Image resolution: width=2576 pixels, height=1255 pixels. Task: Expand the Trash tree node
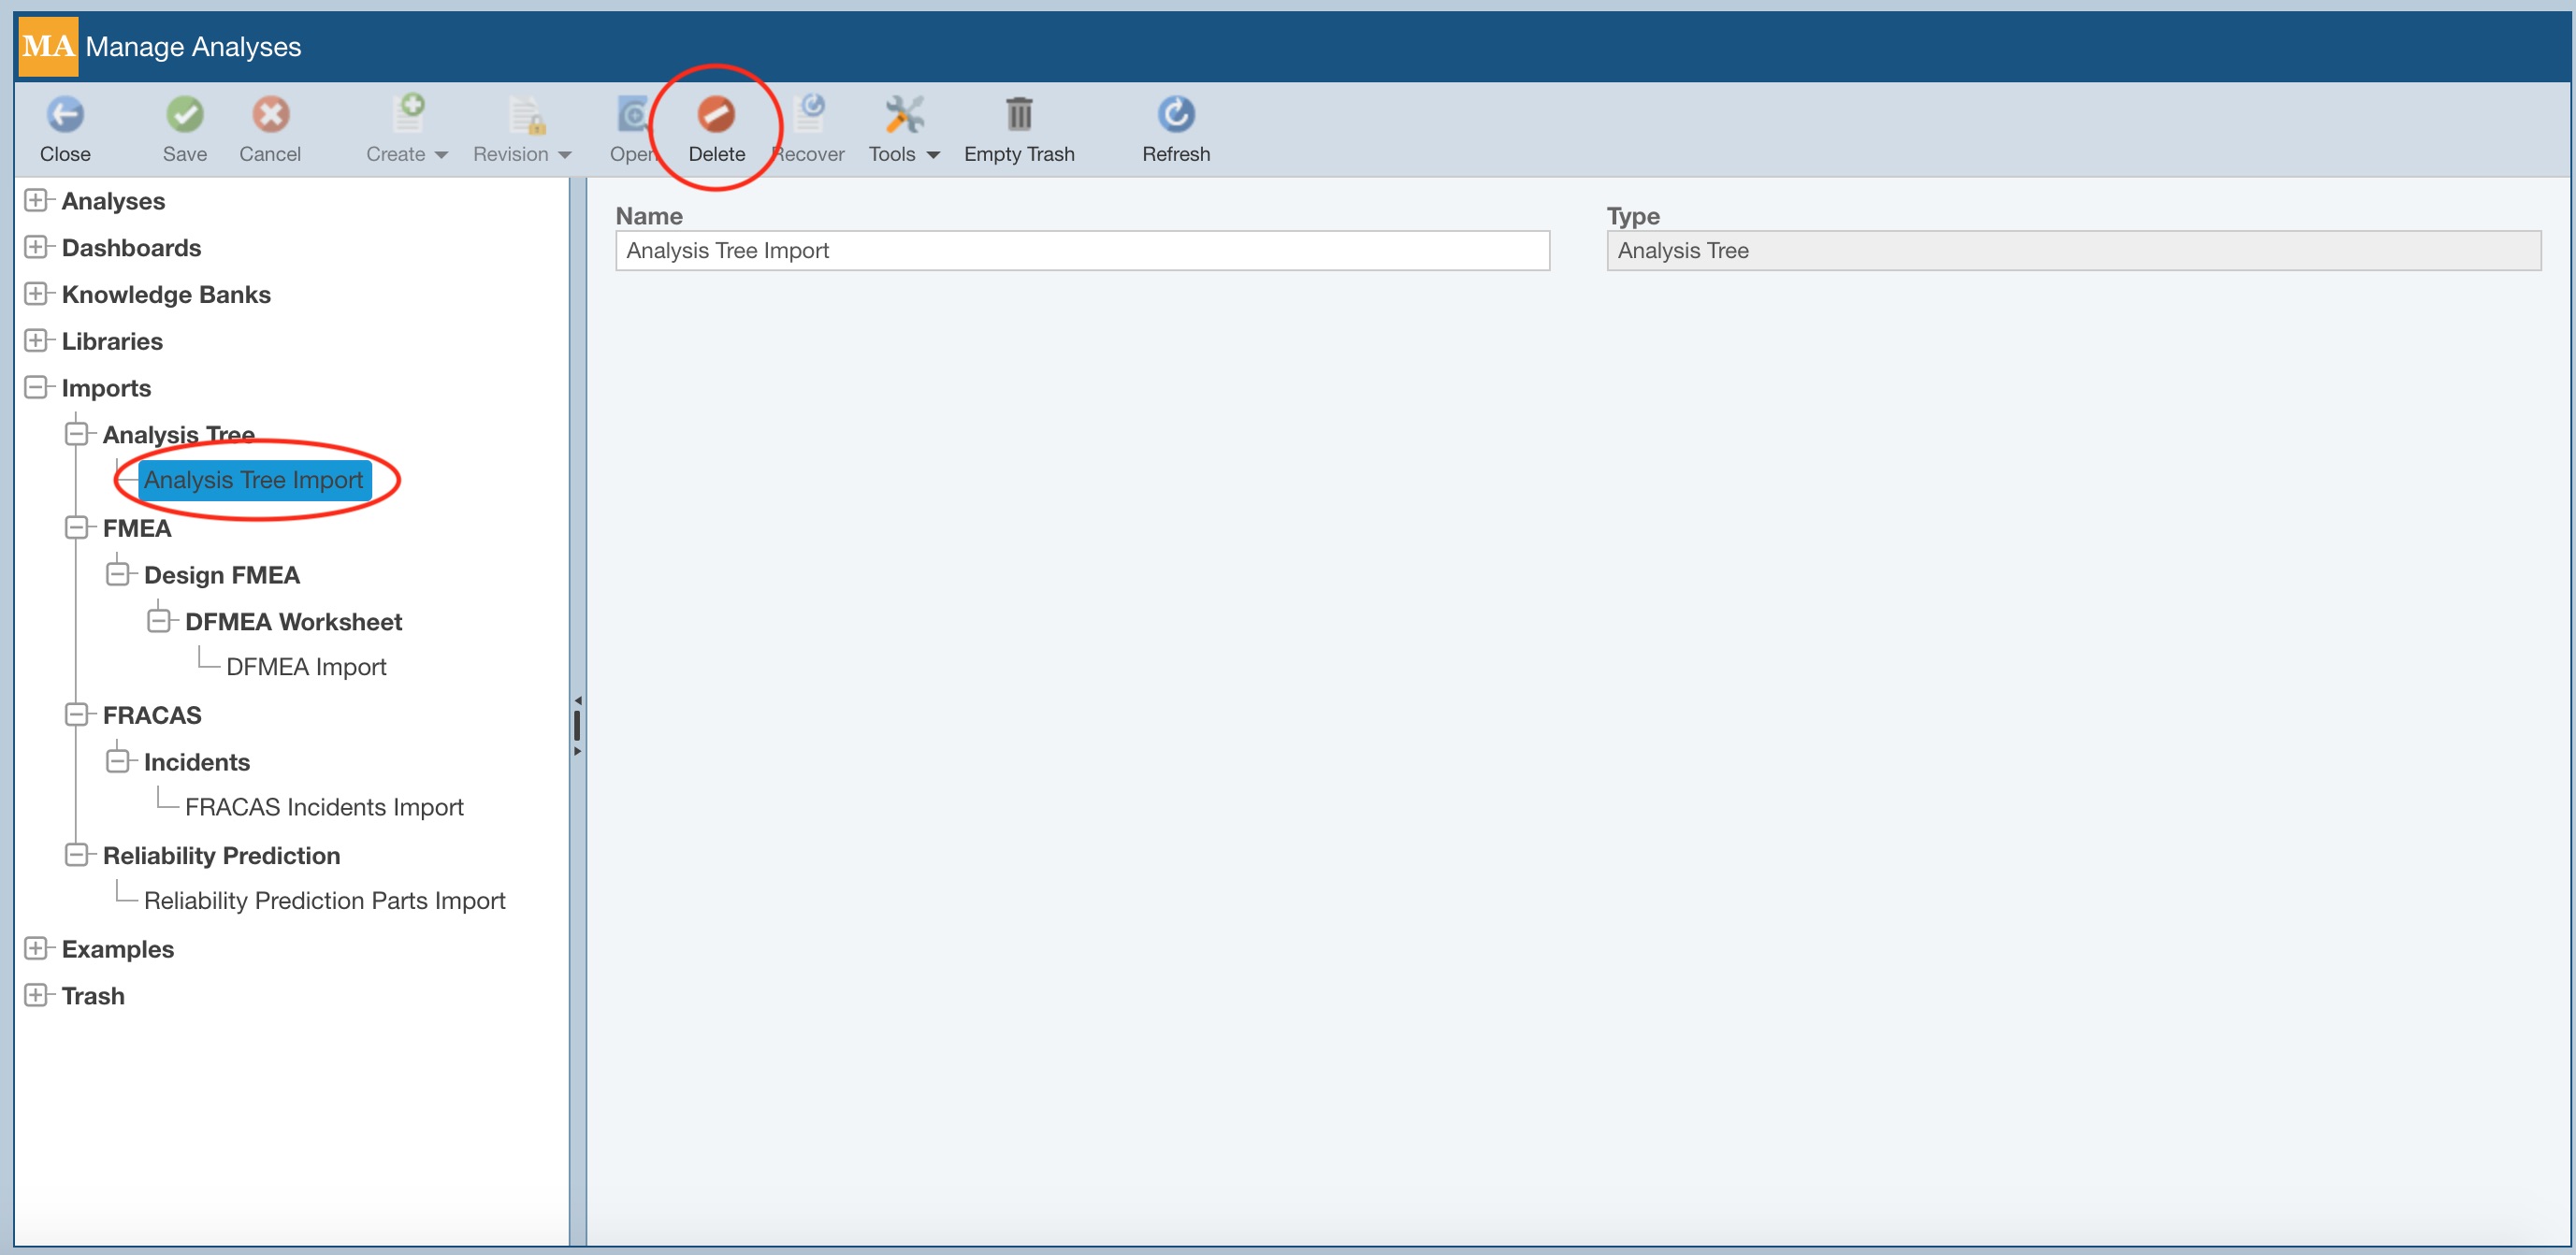tap(37, 994)
